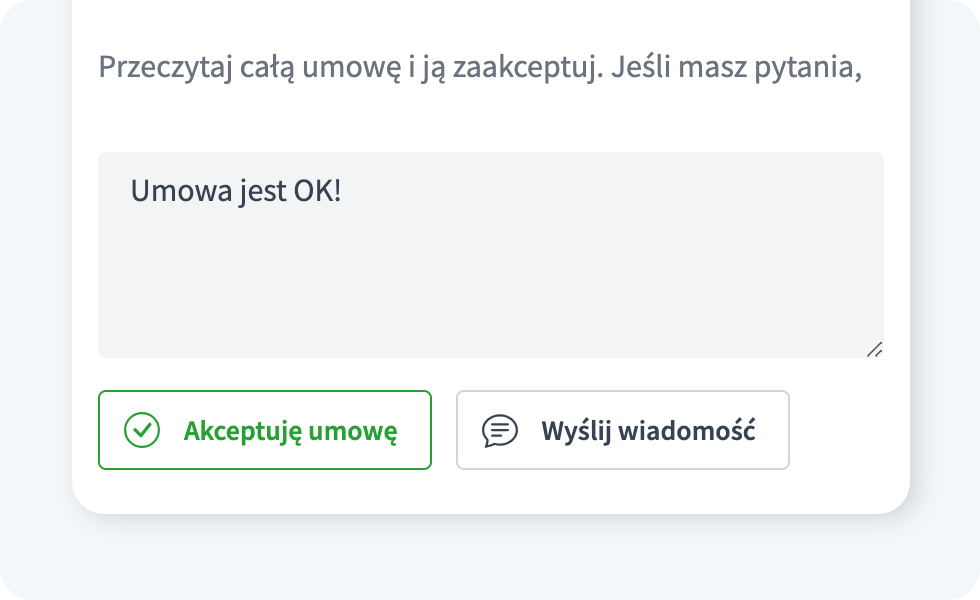Select the text Umowa jest OK!
Image resolution: width=980 pixels, height=600 pixels.
pos(235,188)
